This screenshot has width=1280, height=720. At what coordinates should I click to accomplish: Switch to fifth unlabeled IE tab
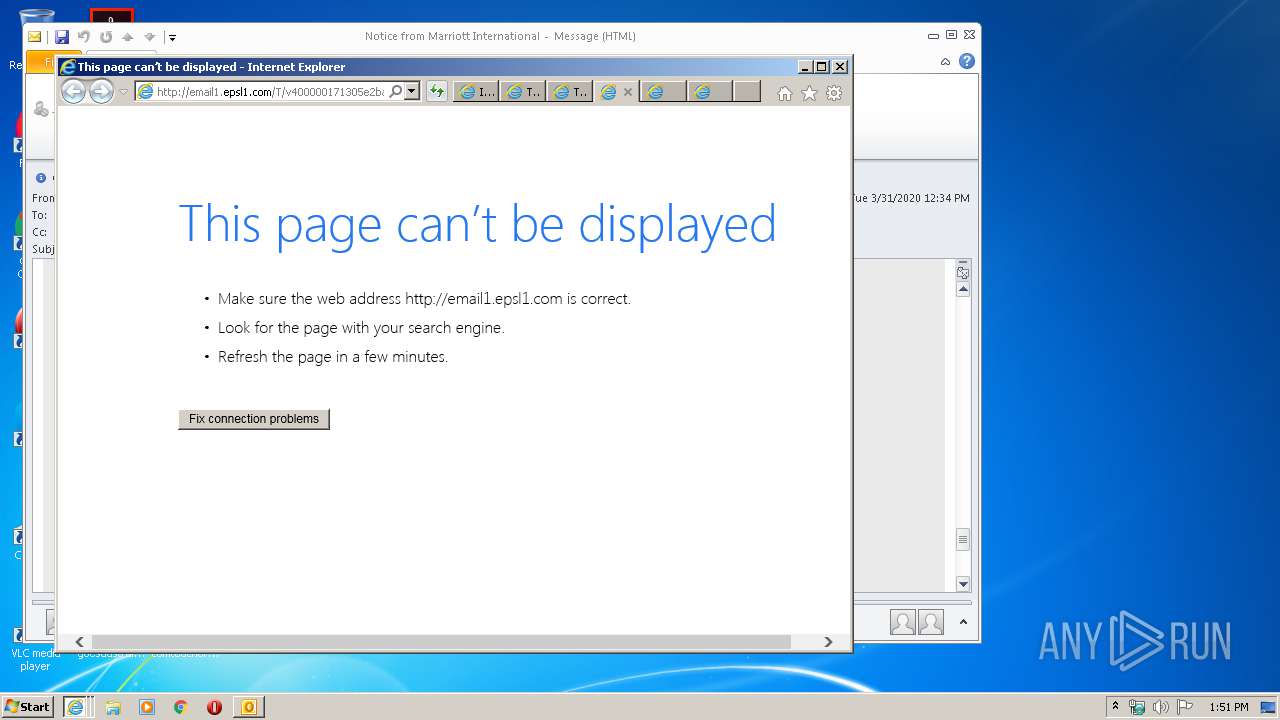(x=663, y=92)
